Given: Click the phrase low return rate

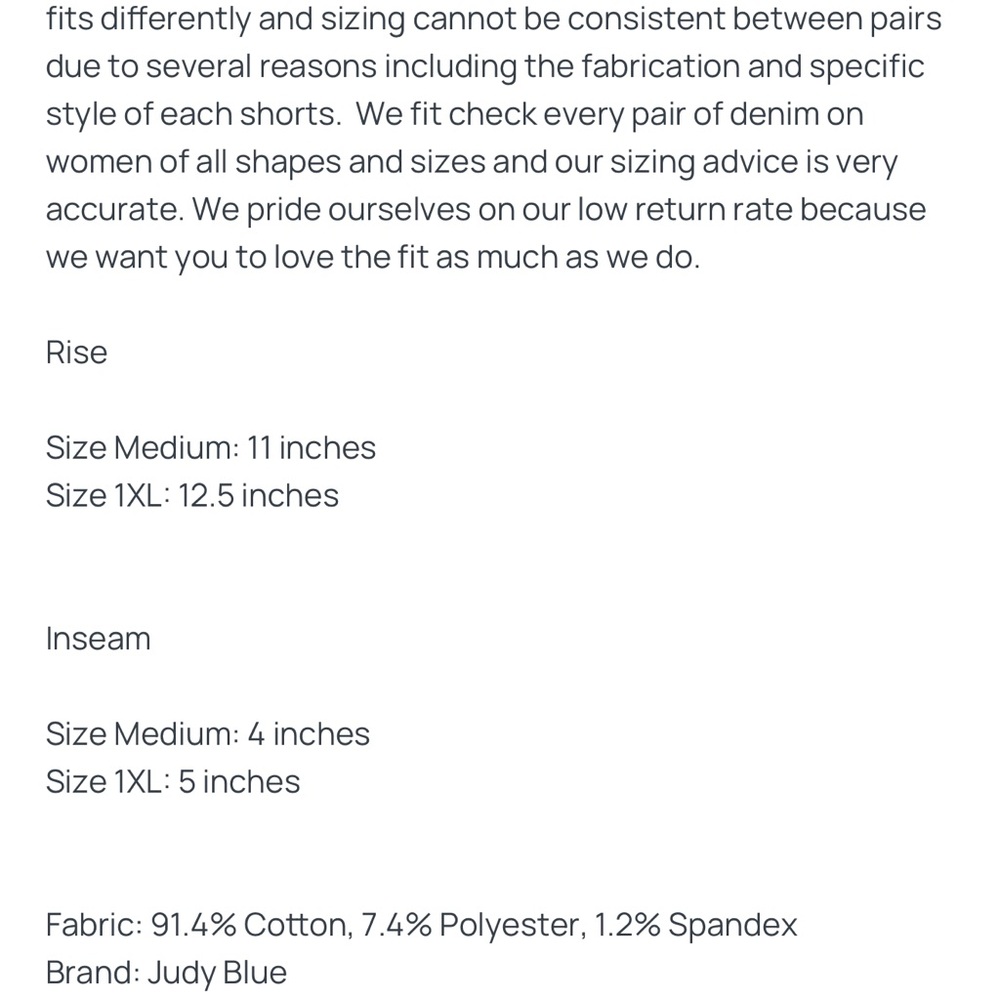Looking at the screenshot, I should [684, 210].
